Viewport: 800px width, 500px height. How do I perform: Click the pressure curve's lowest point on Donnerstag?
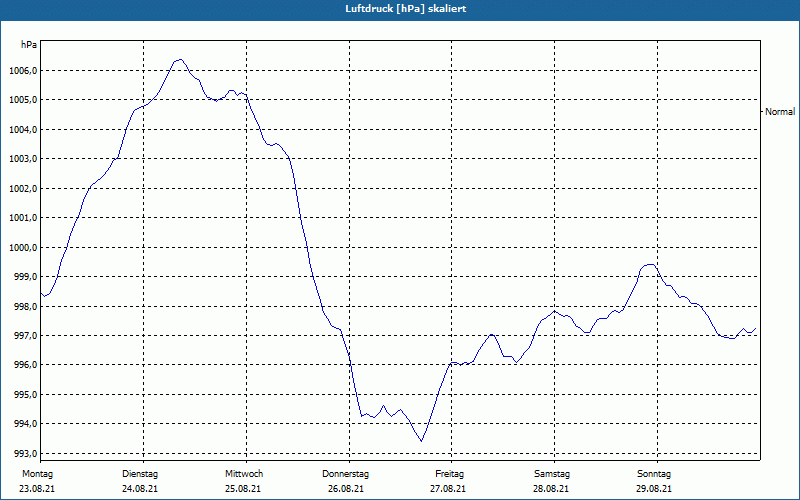421,441
